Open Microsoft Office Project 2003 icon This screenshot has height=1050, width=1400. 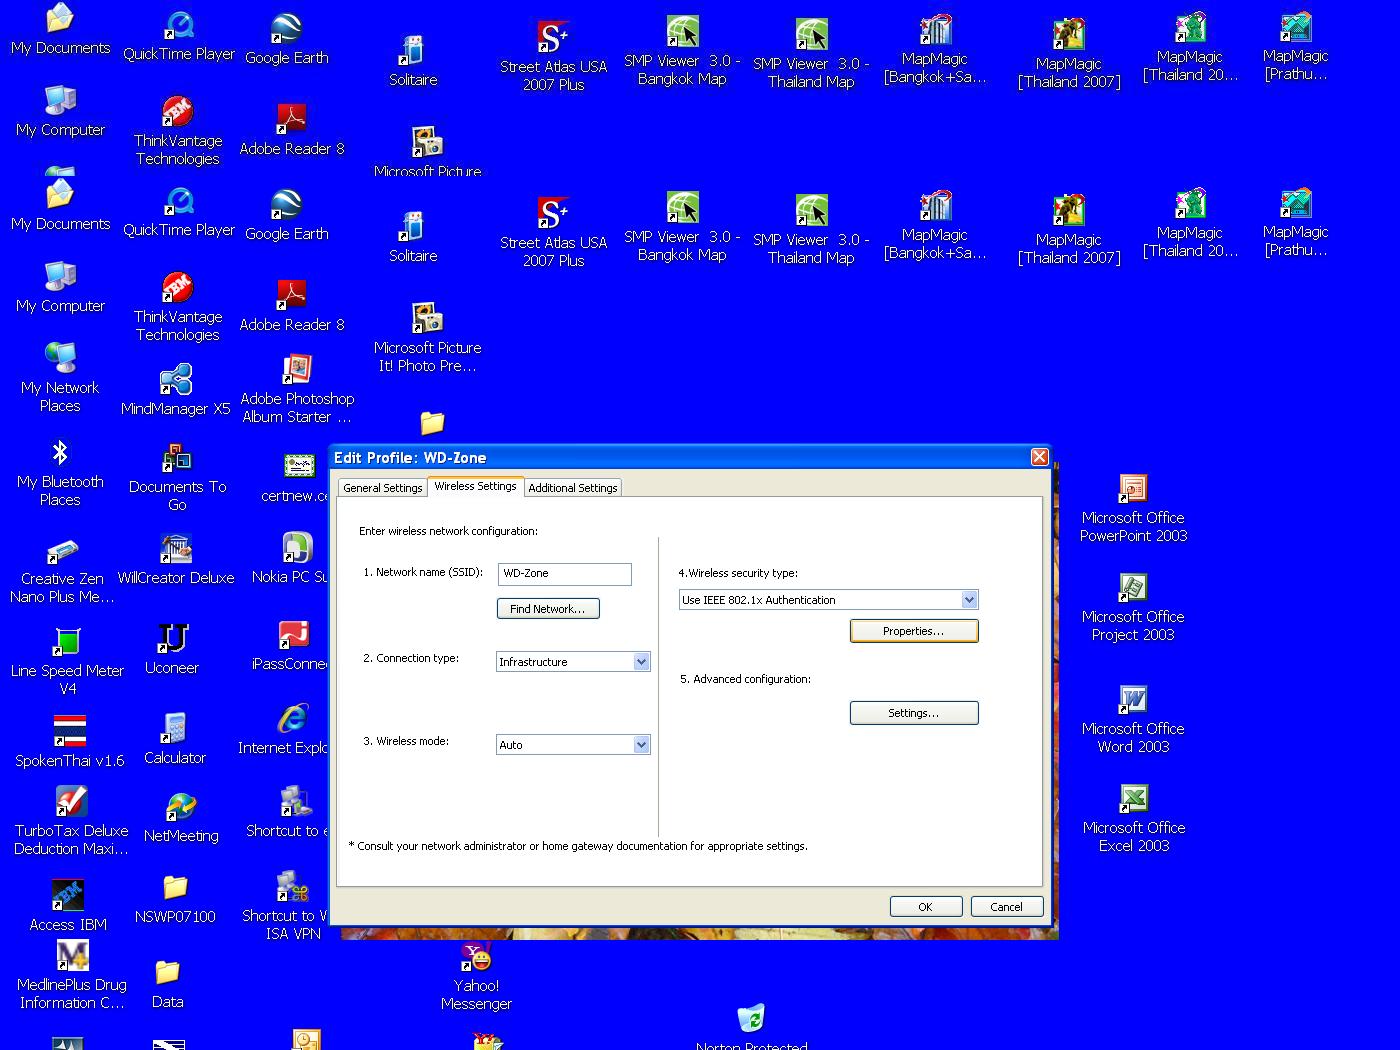[x=1133, y=607]
